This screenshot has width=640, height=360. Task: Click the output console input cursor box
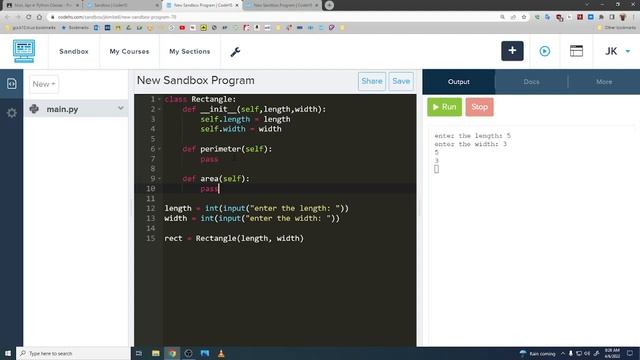(436, 169)
